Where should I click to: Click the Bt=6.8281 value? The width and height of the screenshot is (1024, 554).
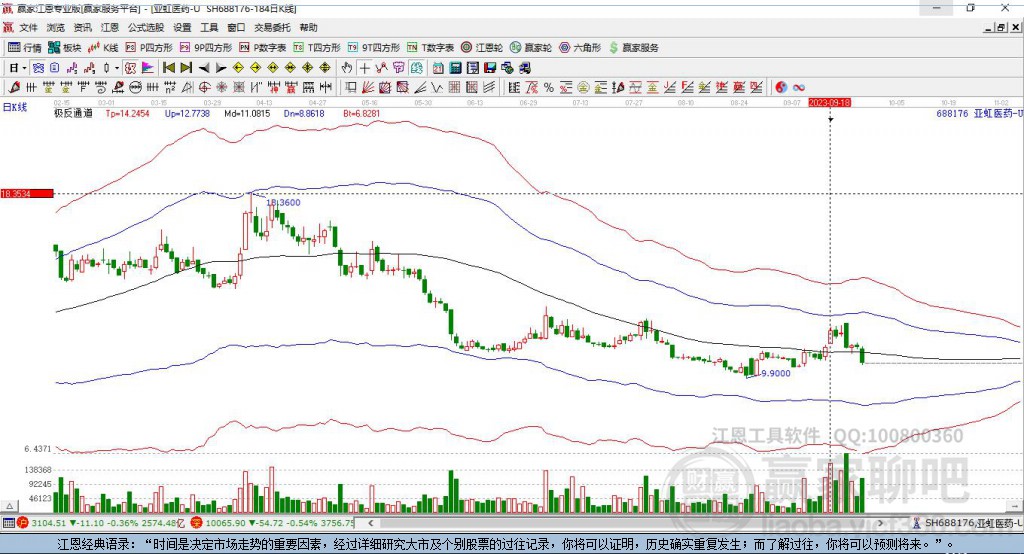361,113
